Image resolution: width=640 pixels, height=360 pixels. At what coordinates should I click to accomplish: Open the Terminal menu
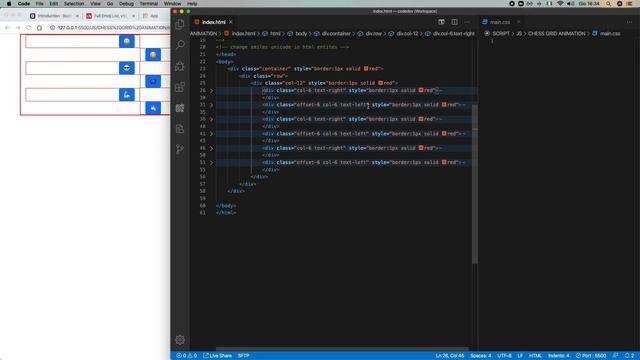149,4
